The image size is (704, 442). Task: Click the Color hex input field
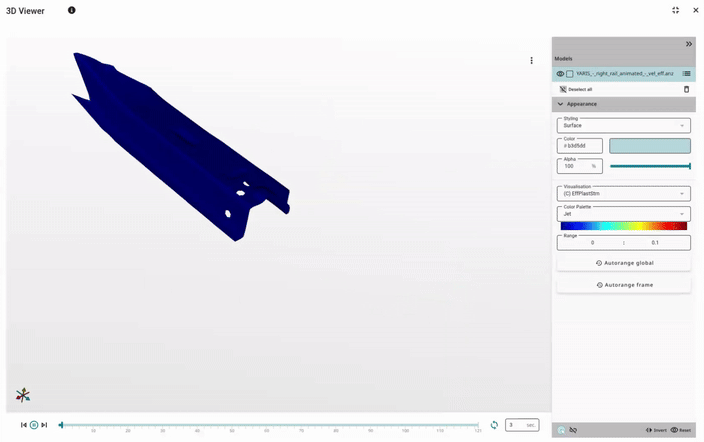pyautogui.click(x=580, y=146)
